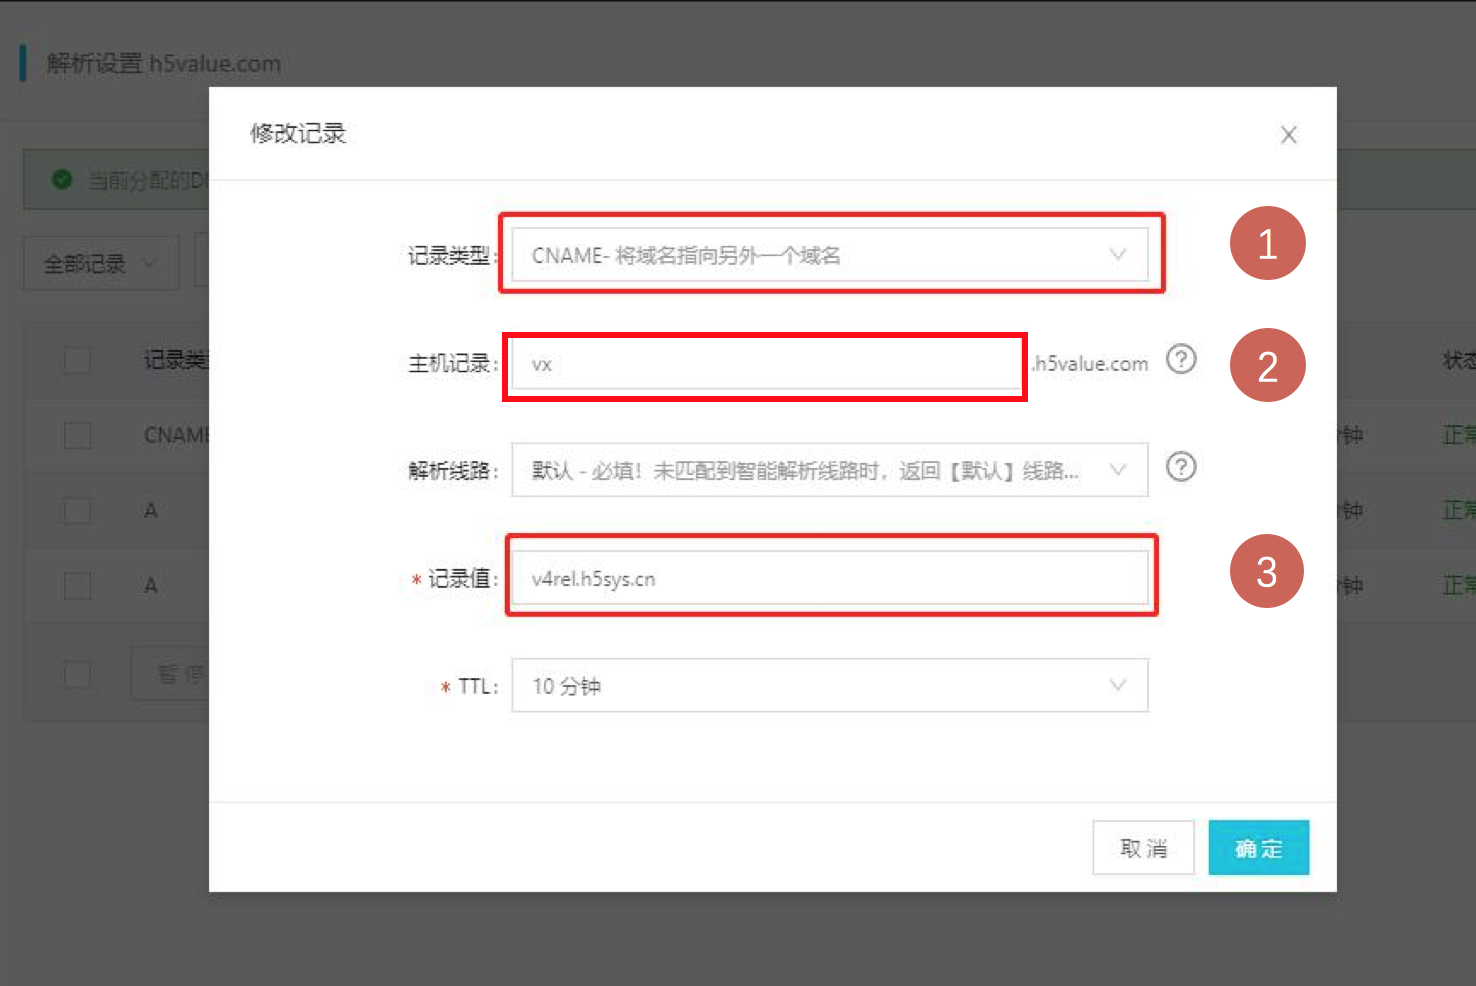Close the 修改记录 dialog with X icon
The width and height of the screenshot is (1476, 986).
coord(1288,135)
